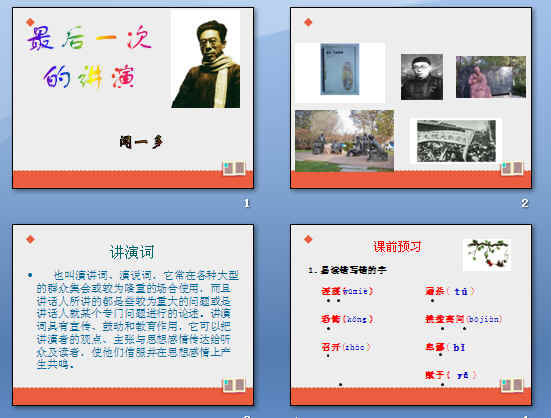Click the orange diamond on slide 1

click(x=30, y=22)
